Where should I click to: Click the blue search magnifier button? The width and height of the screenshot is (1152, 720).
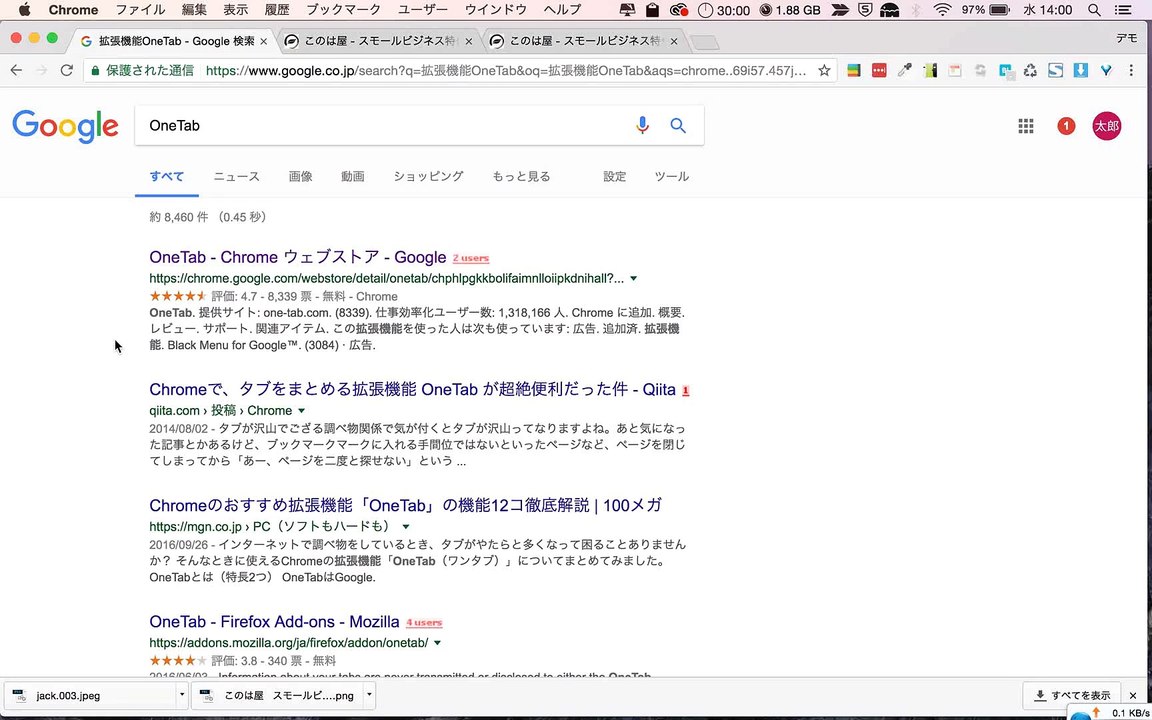click(x=678, y=126)
